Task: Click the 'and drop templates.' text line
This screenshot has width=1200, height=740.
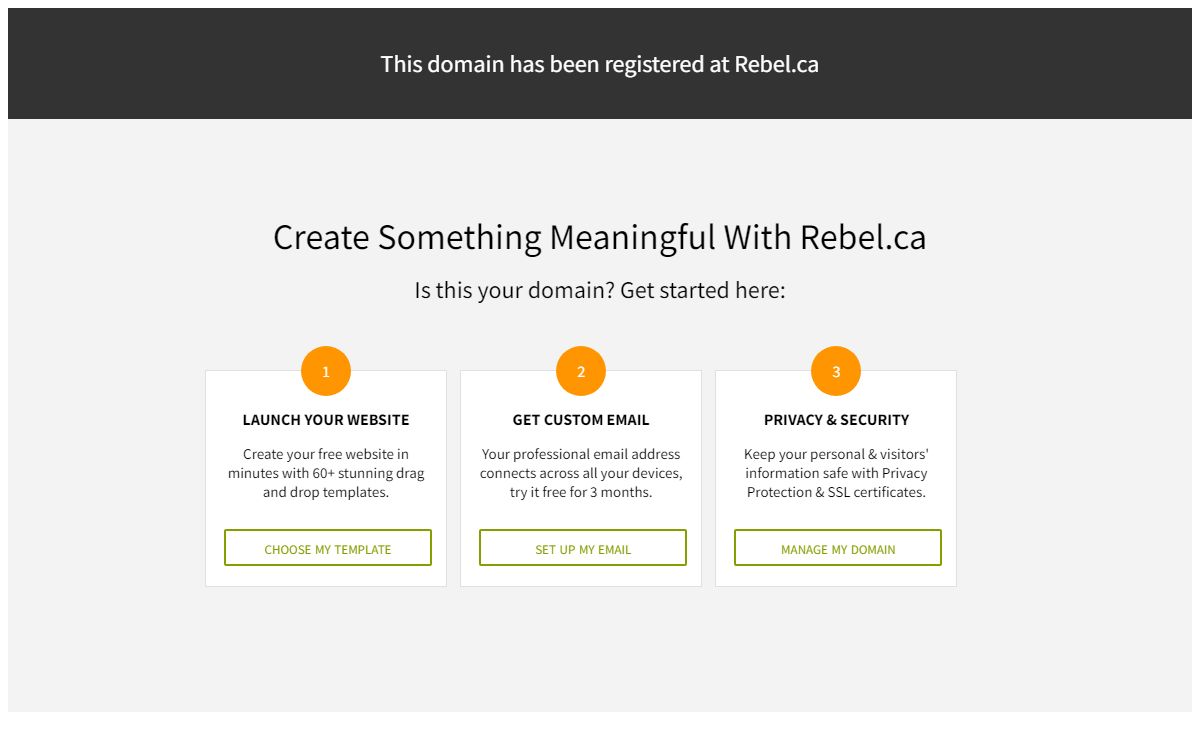Action: 326,492
